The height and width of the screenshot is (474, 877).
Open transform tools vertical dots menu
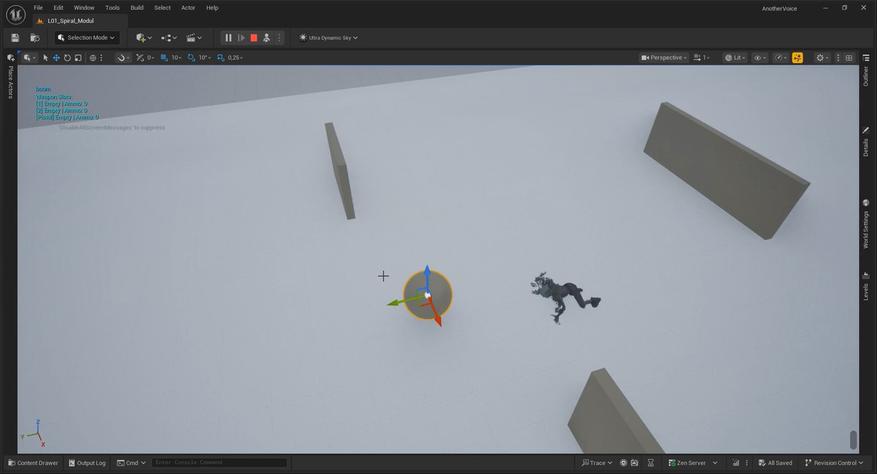coord(101,58)
